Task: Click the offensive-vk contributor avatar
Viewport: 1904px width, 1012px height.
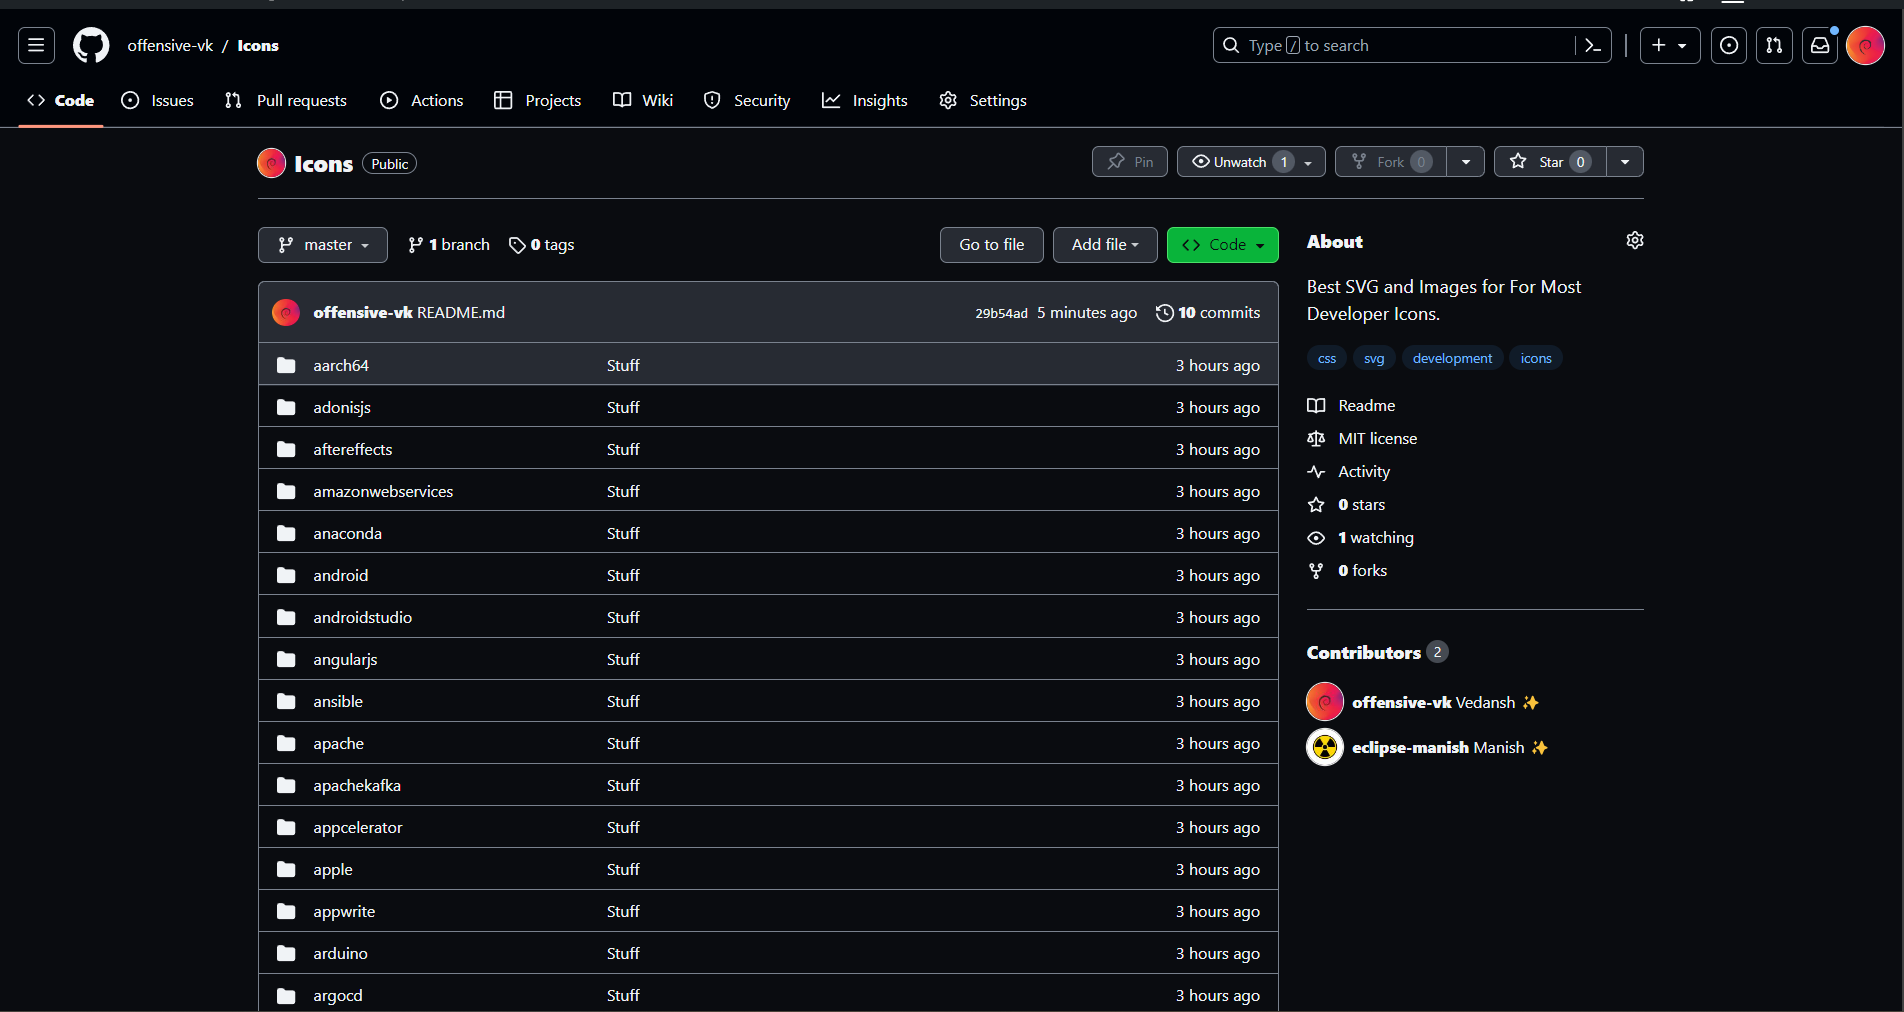Action: coord(1325,702)
